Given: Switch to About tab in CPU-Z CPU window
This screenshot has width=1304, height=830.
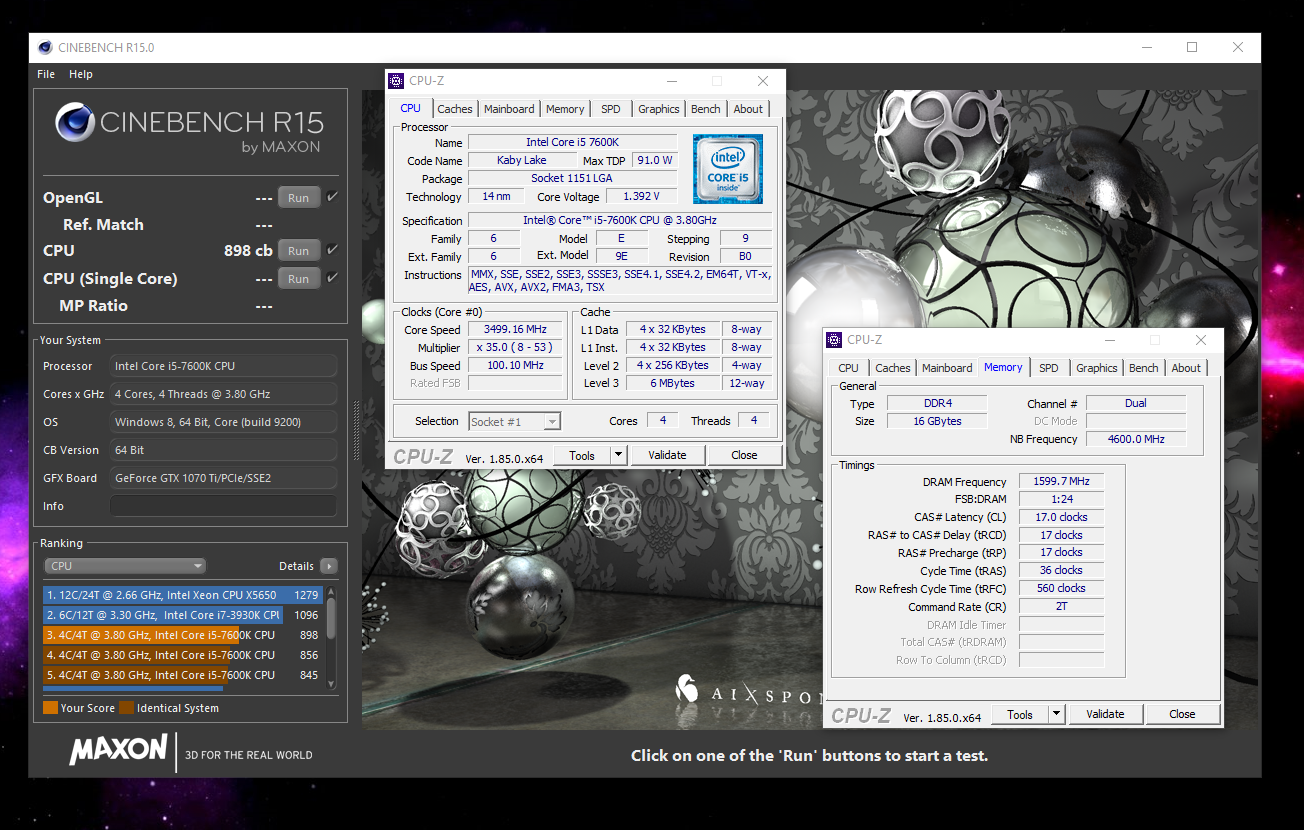Looking at the screenshot, I should pos(748,109).
